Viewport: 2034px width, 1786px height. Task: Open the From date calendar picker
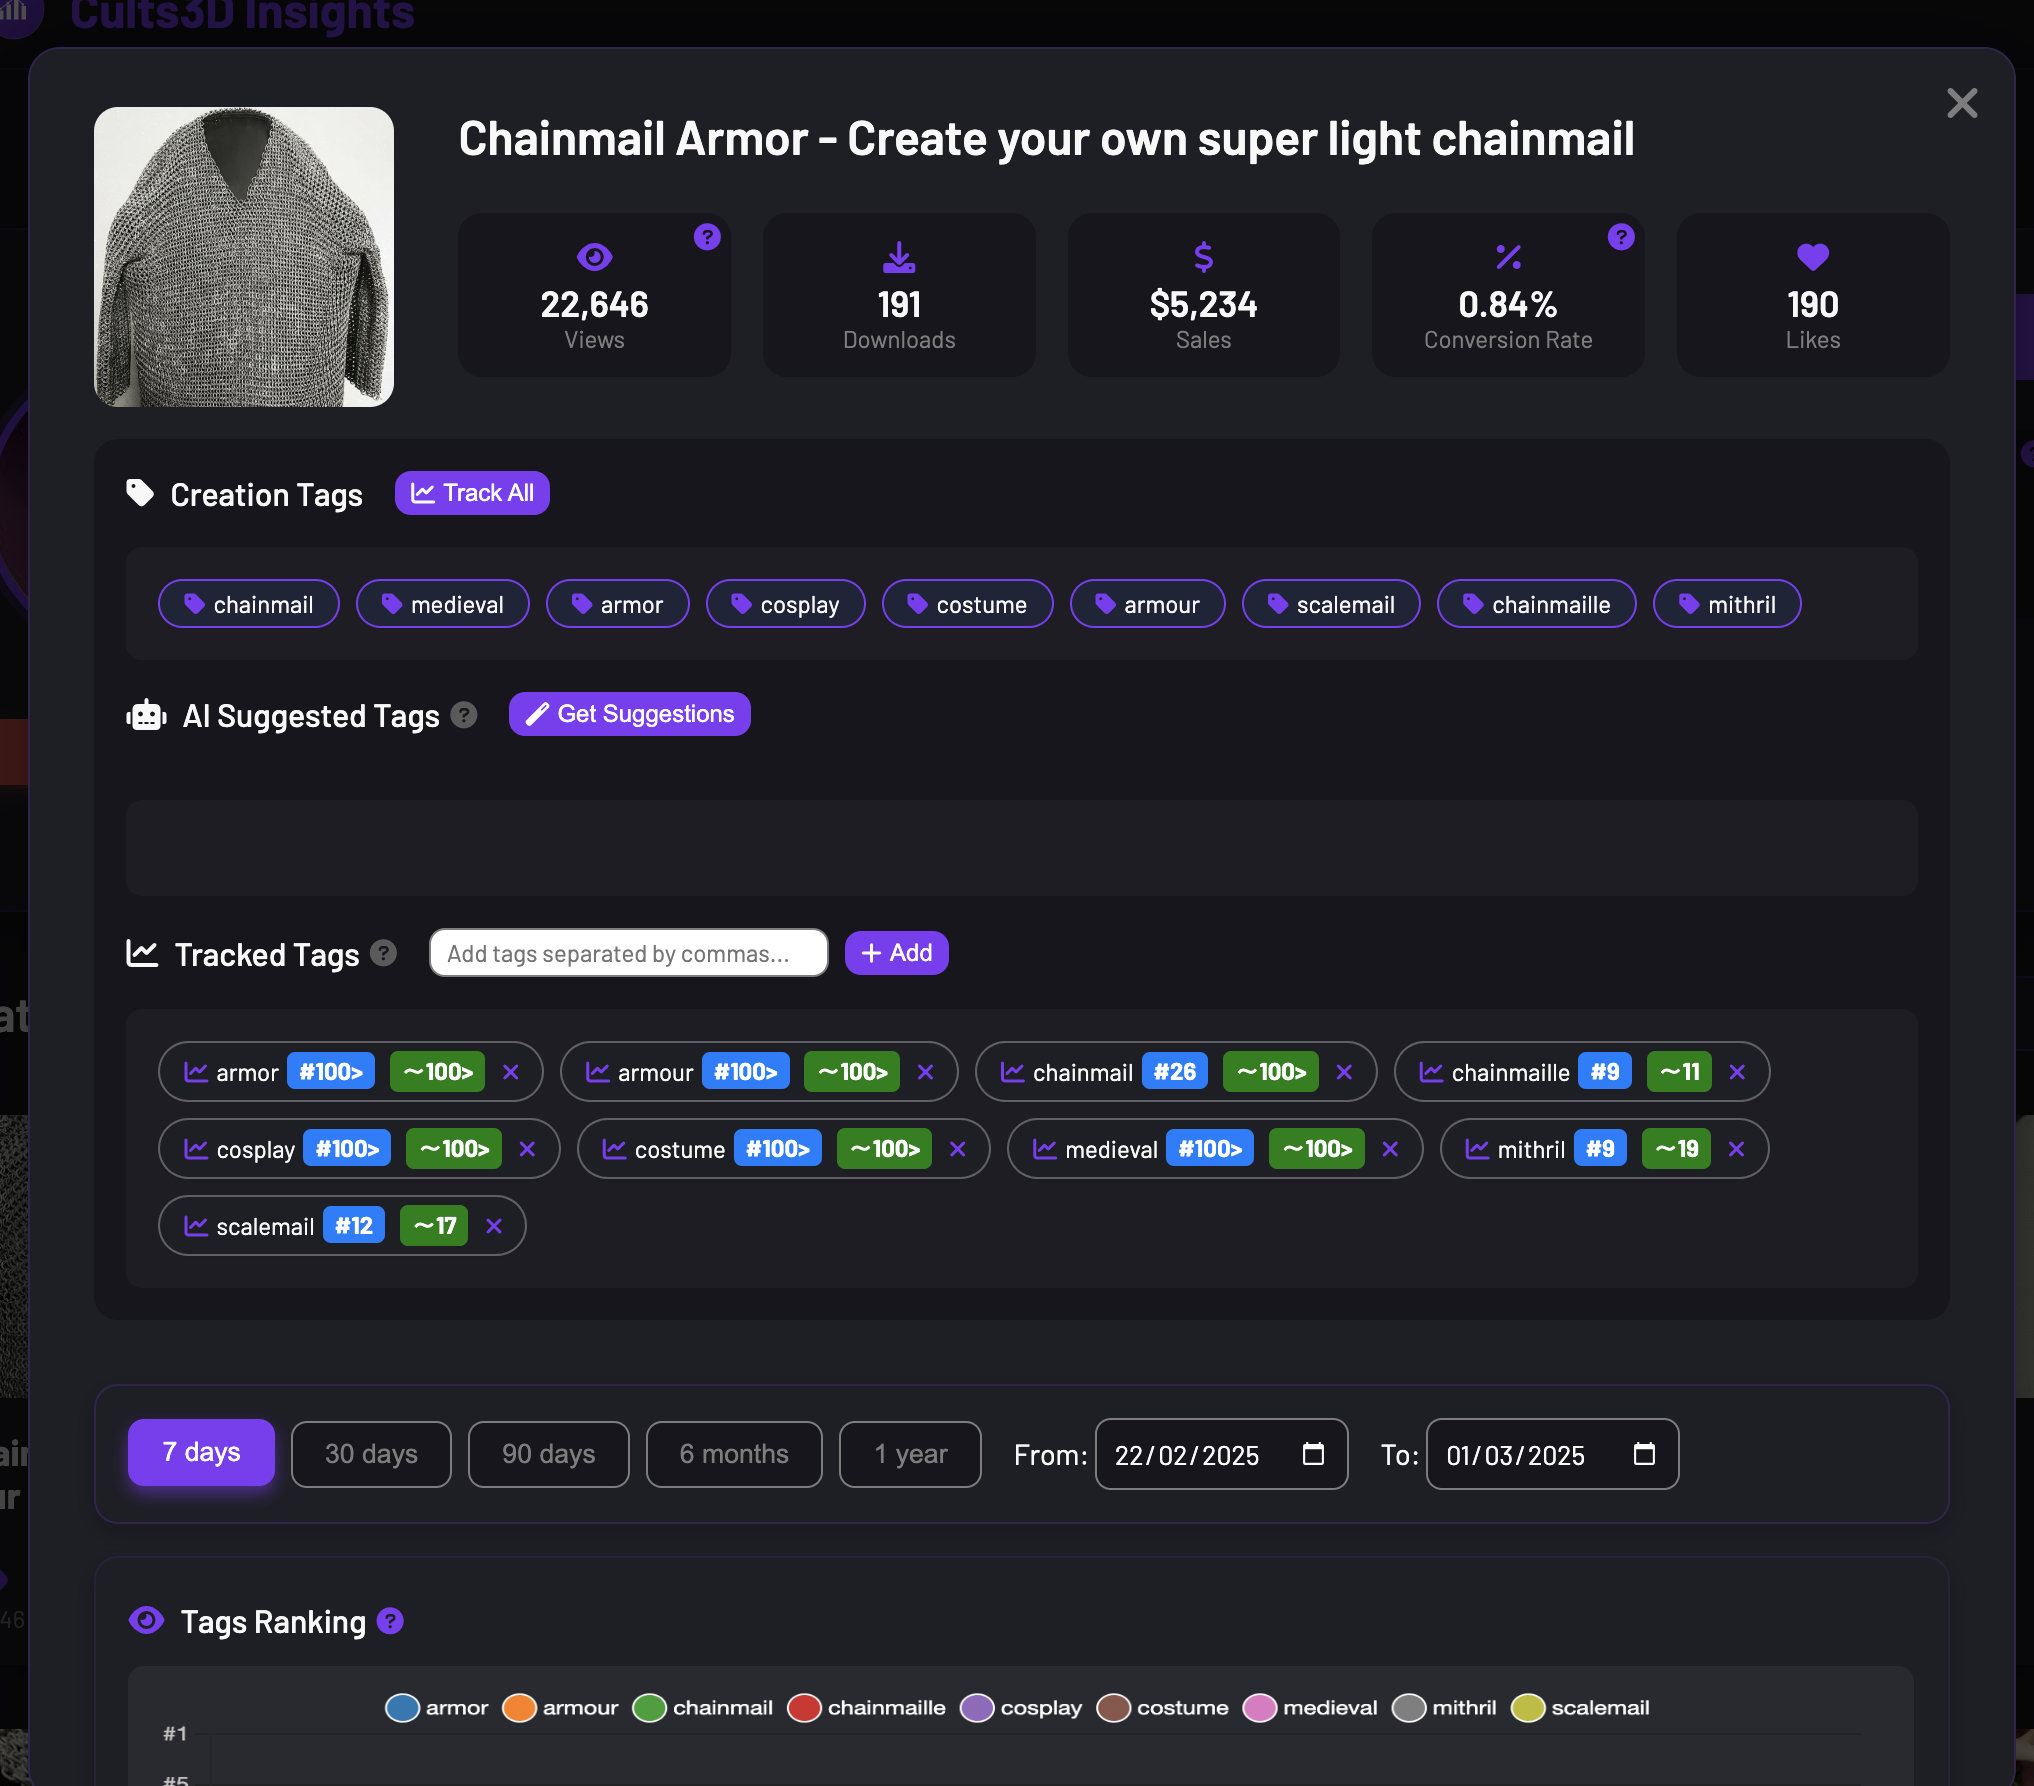point(1314,1454)
